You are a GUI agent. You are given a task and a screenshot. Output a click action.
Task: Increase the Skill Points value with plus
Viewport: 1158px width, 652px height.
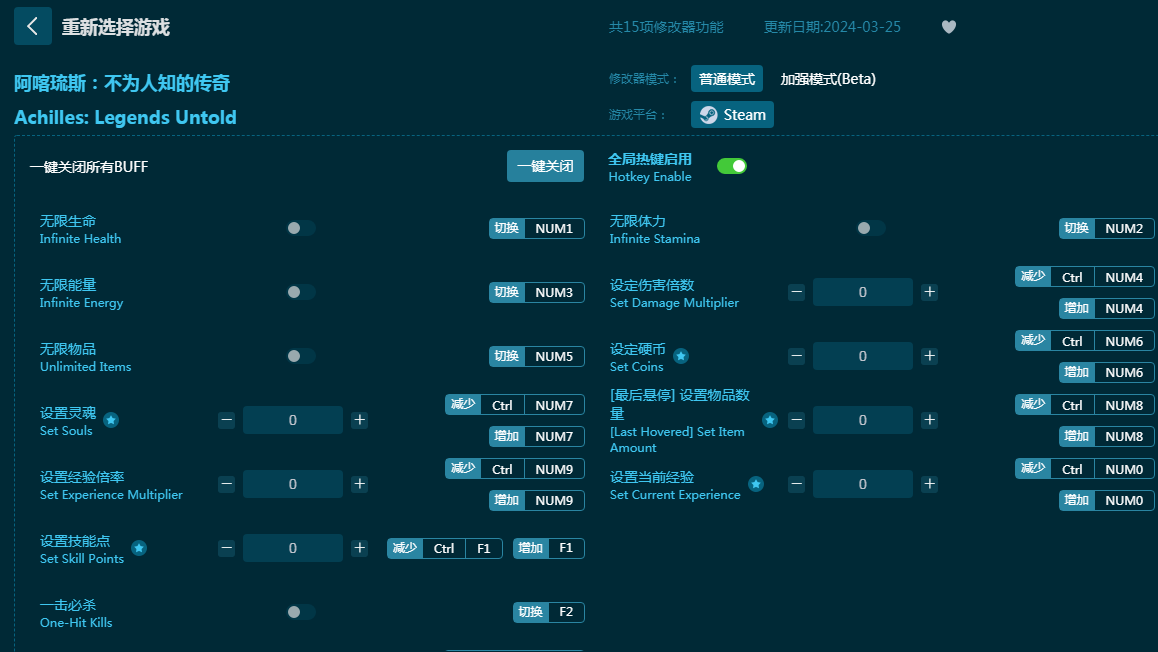coord(360,548)
